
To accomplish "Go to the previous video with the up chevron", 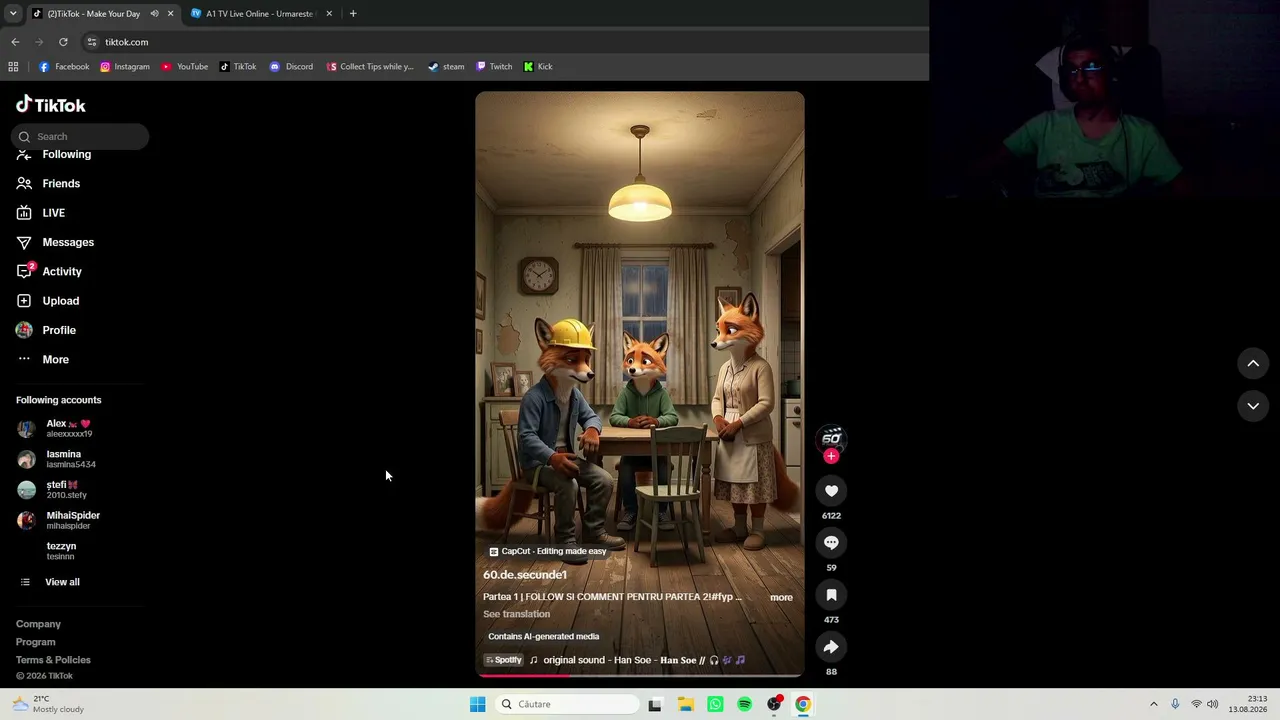I will (x=1253, y=364).
